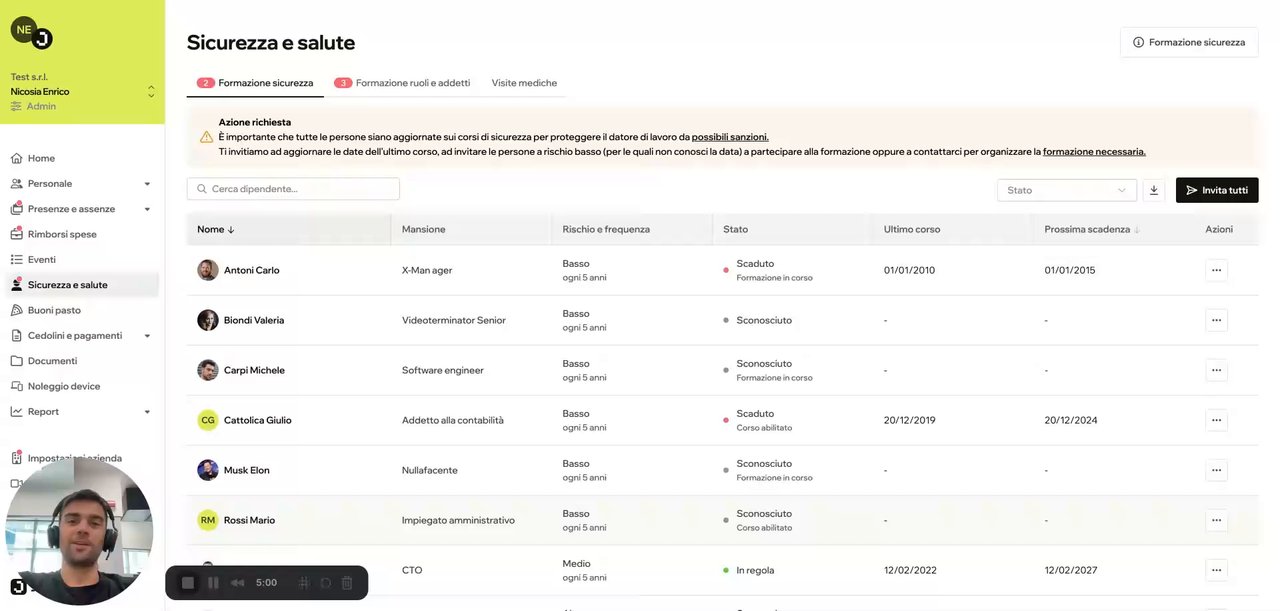The height and width of the screenshot is (611, 1280).
Task: Click the CG avatar of Cattolica Giulio
Action: click(208, 420)
